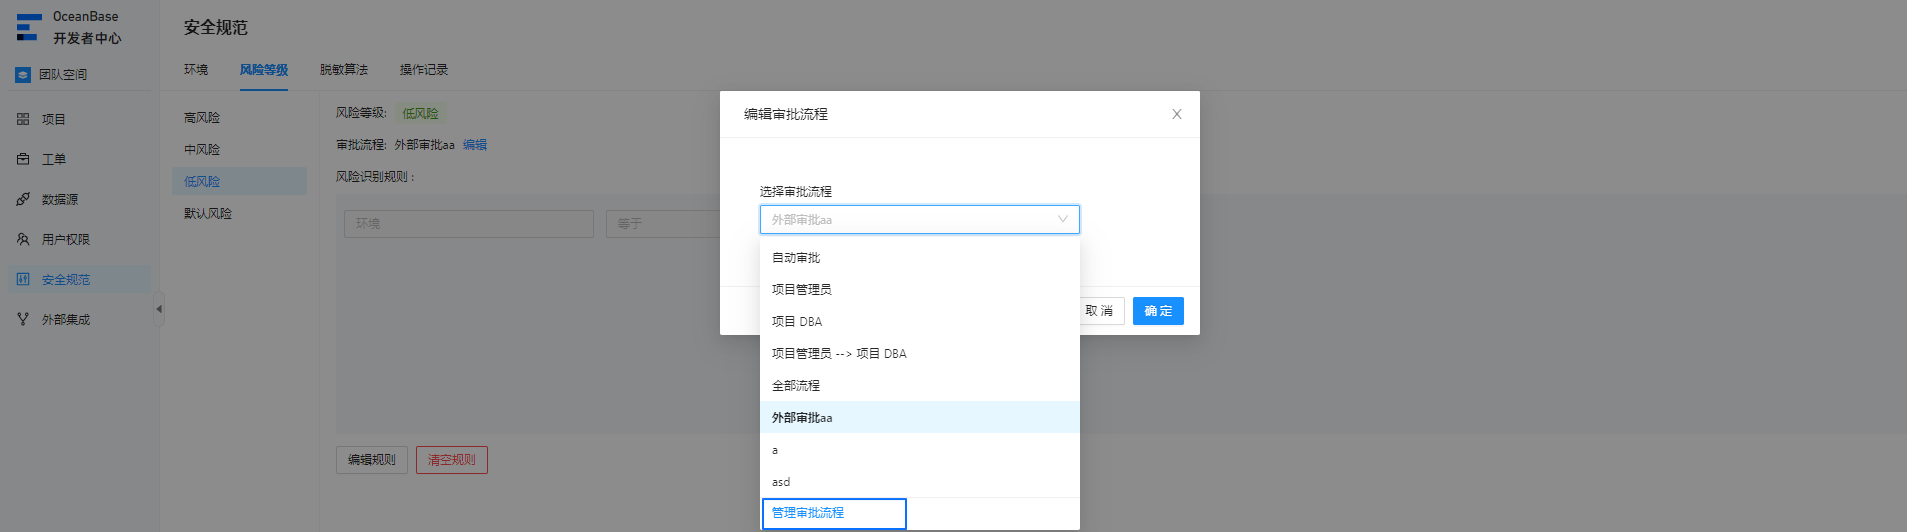Click the 清空规则 button

tap(452, 460)
